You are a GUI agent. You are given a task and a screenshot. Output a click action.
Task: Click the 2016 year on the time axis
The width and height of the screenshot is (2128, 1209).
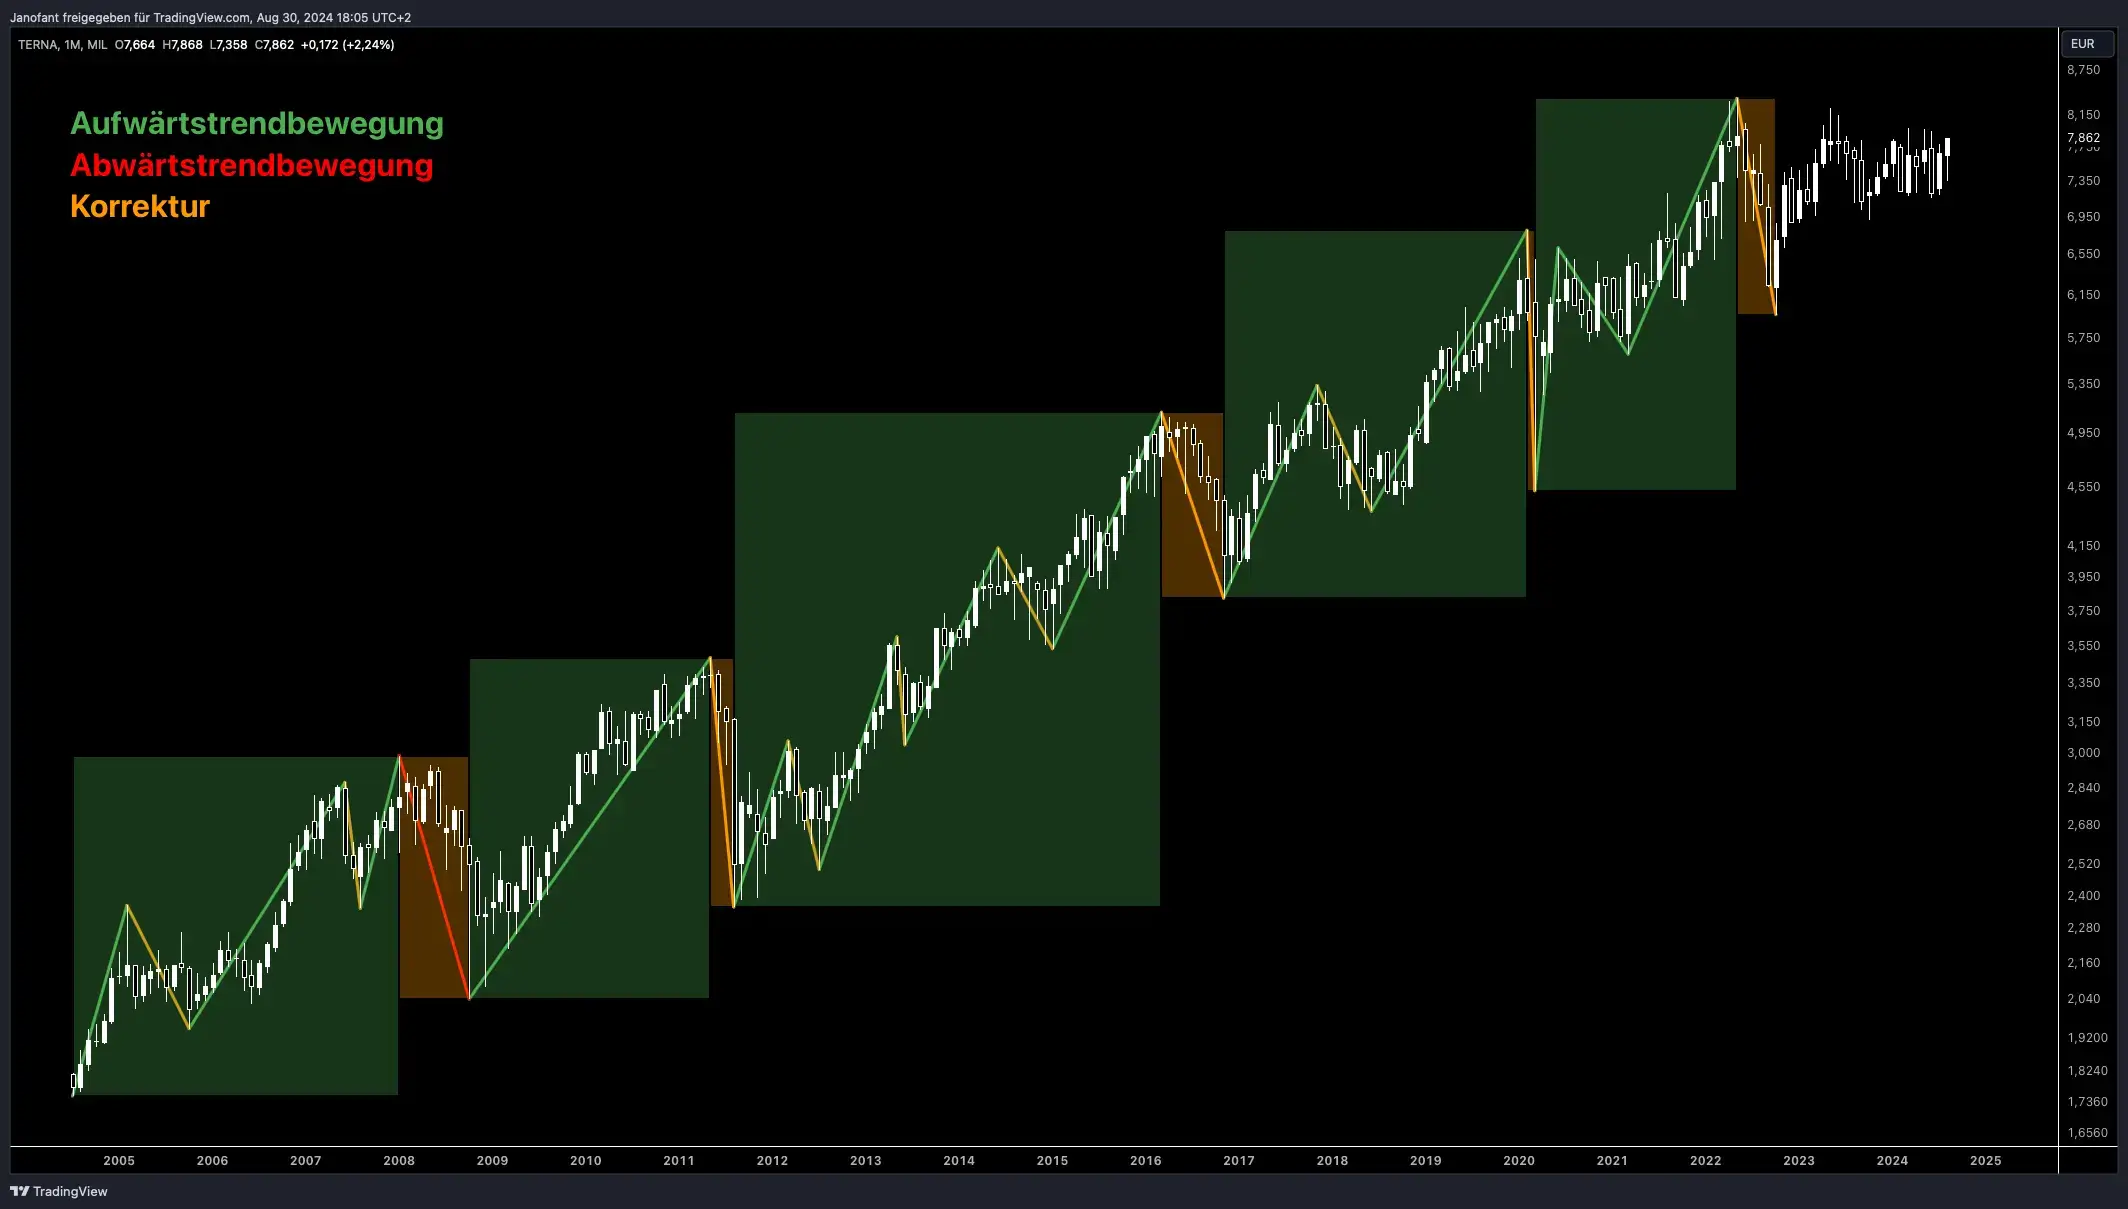coord(1146,1161)
